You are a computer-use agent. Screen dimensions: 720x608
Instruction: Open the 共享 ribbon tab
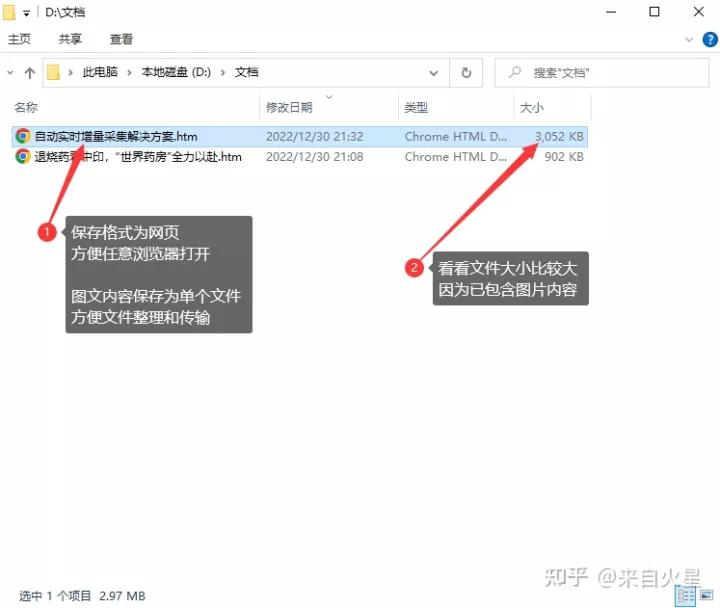70,39
